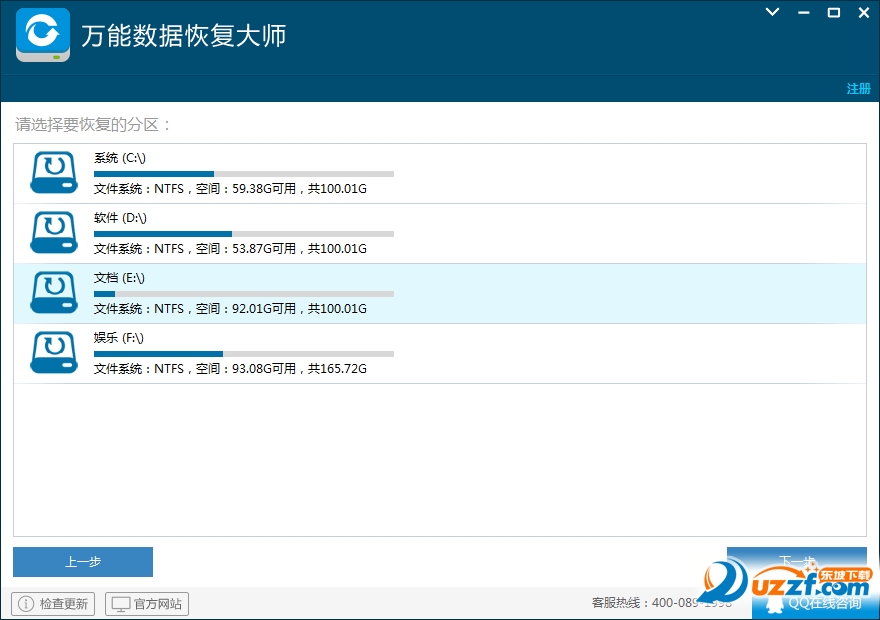Select the 娱乐 (F:\) drive icon

(x=54, y=352)
